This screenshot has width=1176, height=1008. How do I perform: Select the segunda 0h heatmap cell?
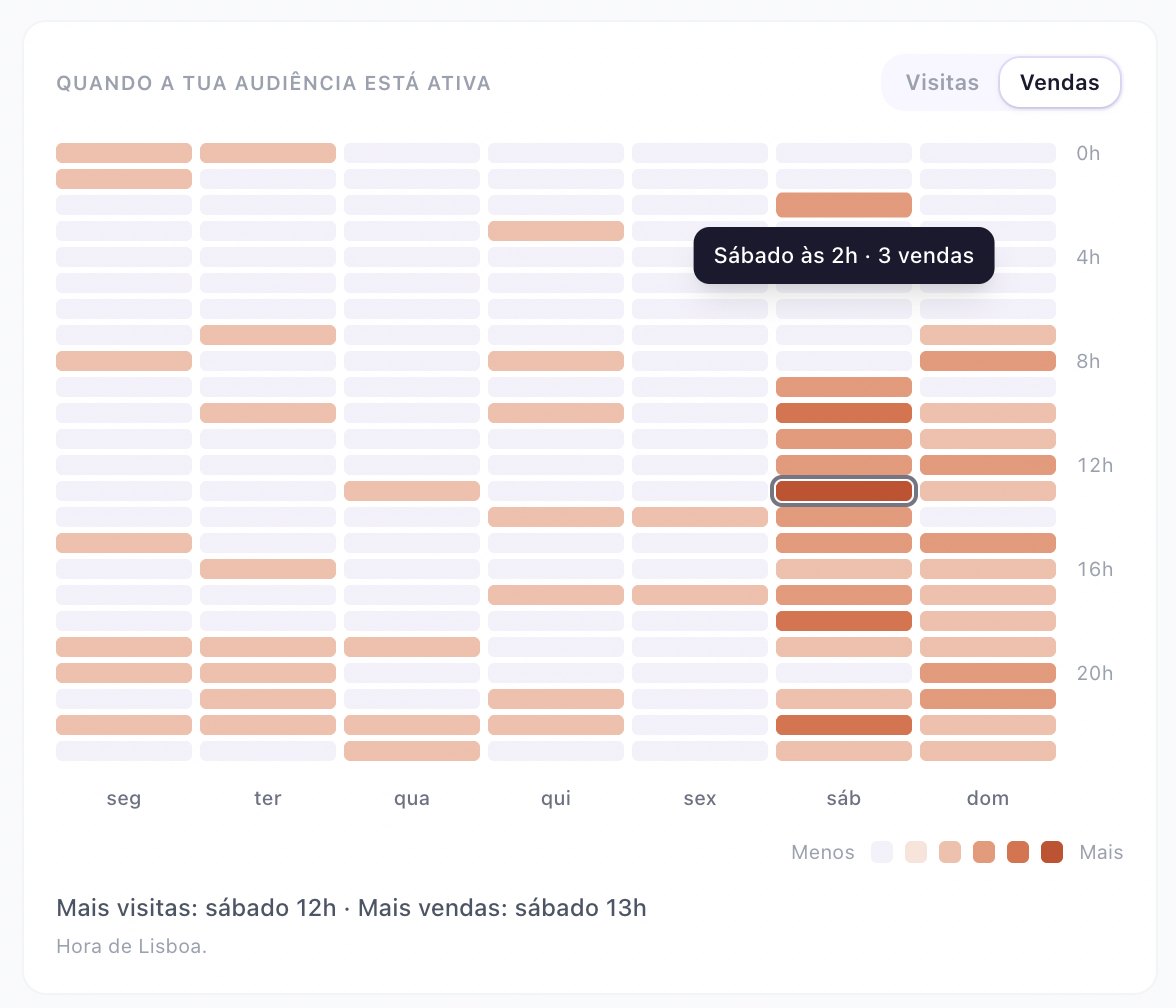(124, 153)
